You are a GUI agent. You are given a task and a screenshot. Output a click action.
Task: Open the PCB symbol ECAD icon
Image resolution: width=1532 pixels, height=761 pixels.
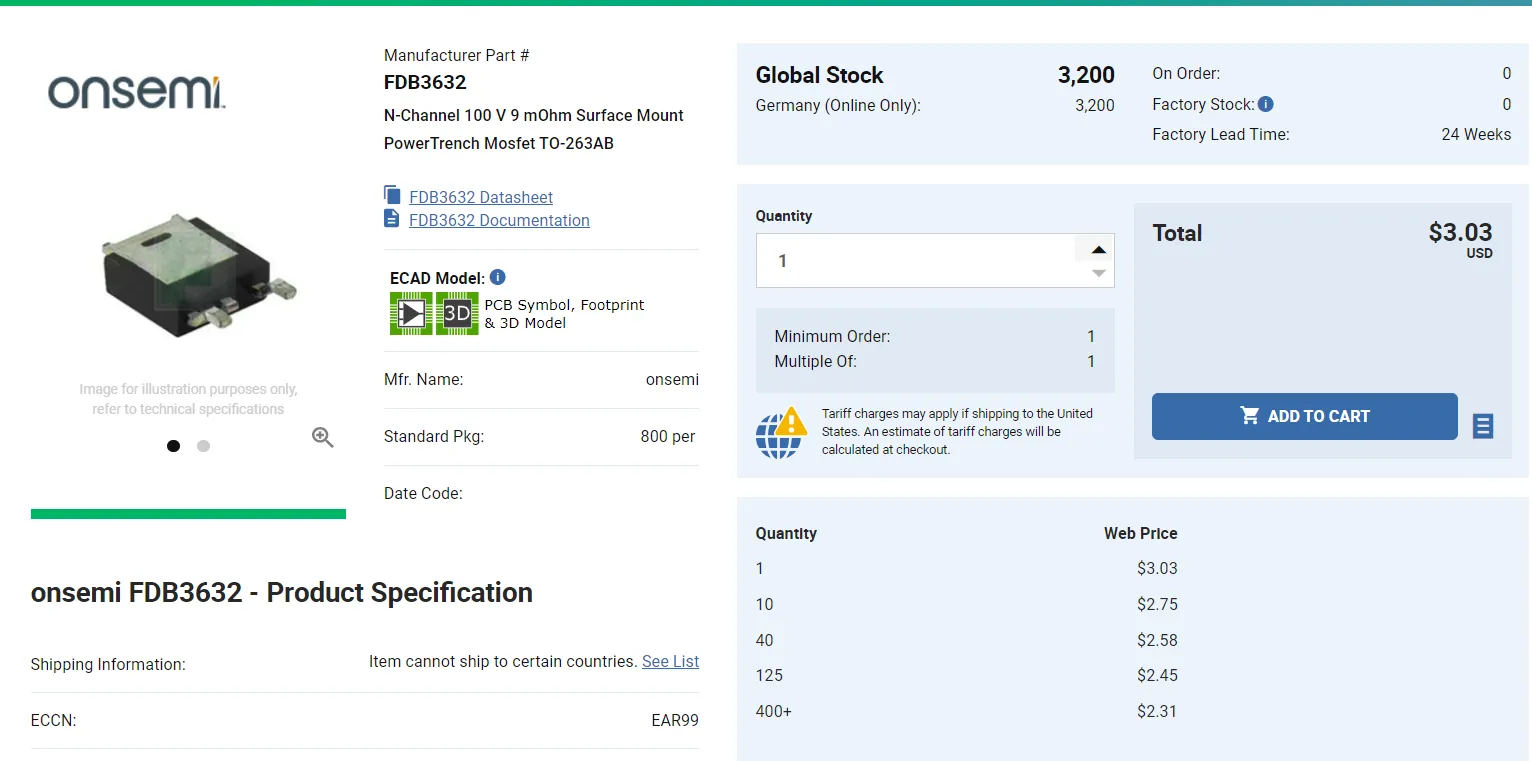pos(411,314)
